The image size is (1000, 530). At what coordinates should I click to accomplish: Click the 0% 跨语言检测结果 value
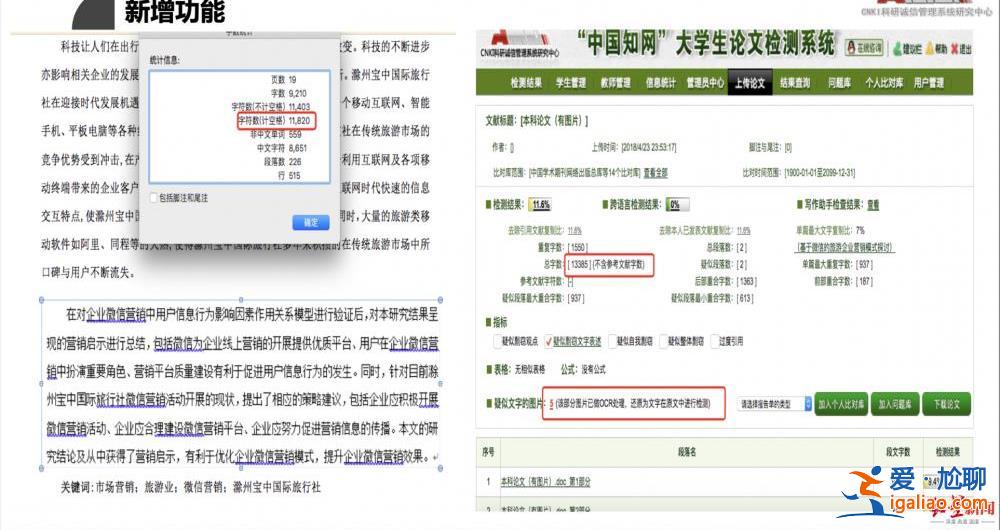[x=675, y=205]
